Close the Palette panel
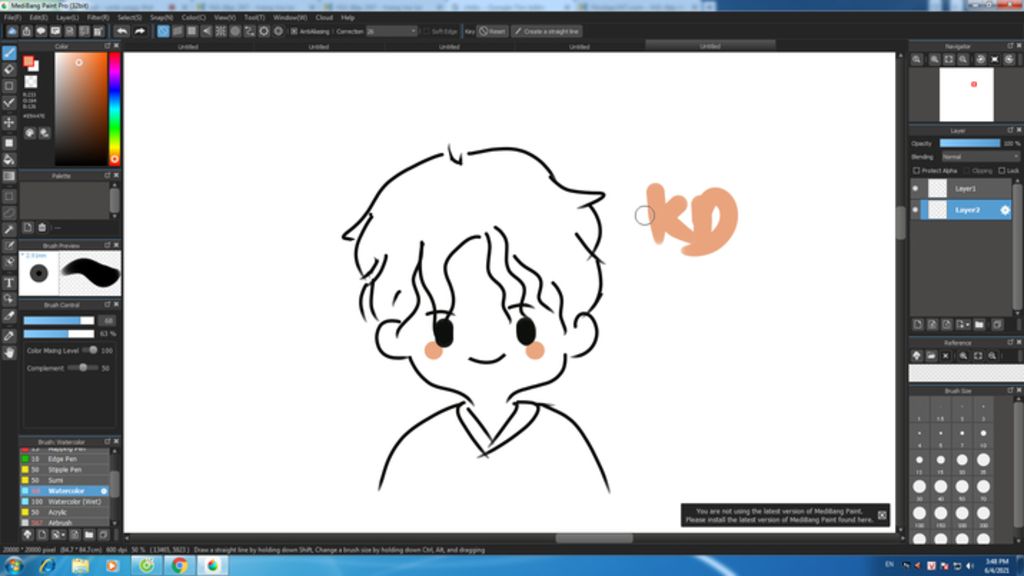The image size is (1024, 576). point(116,176)
